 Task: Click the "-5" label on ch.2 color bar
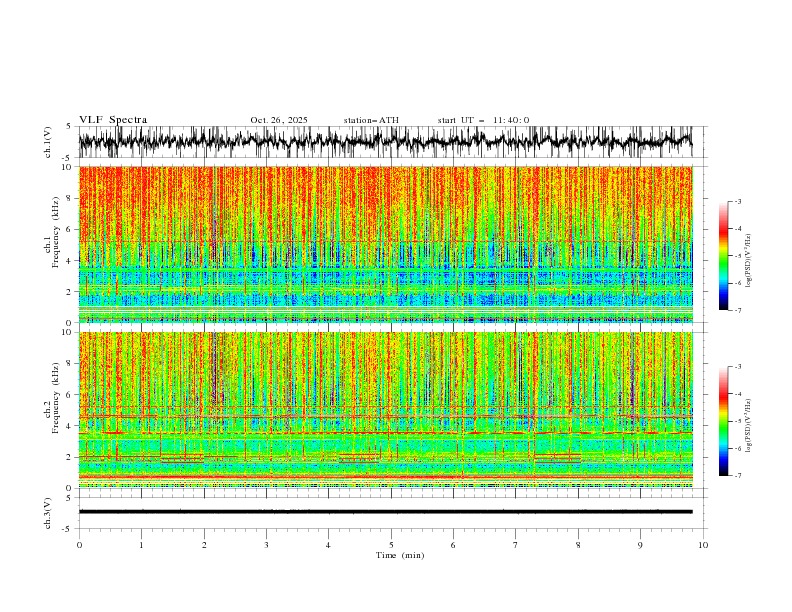point(738,421)
